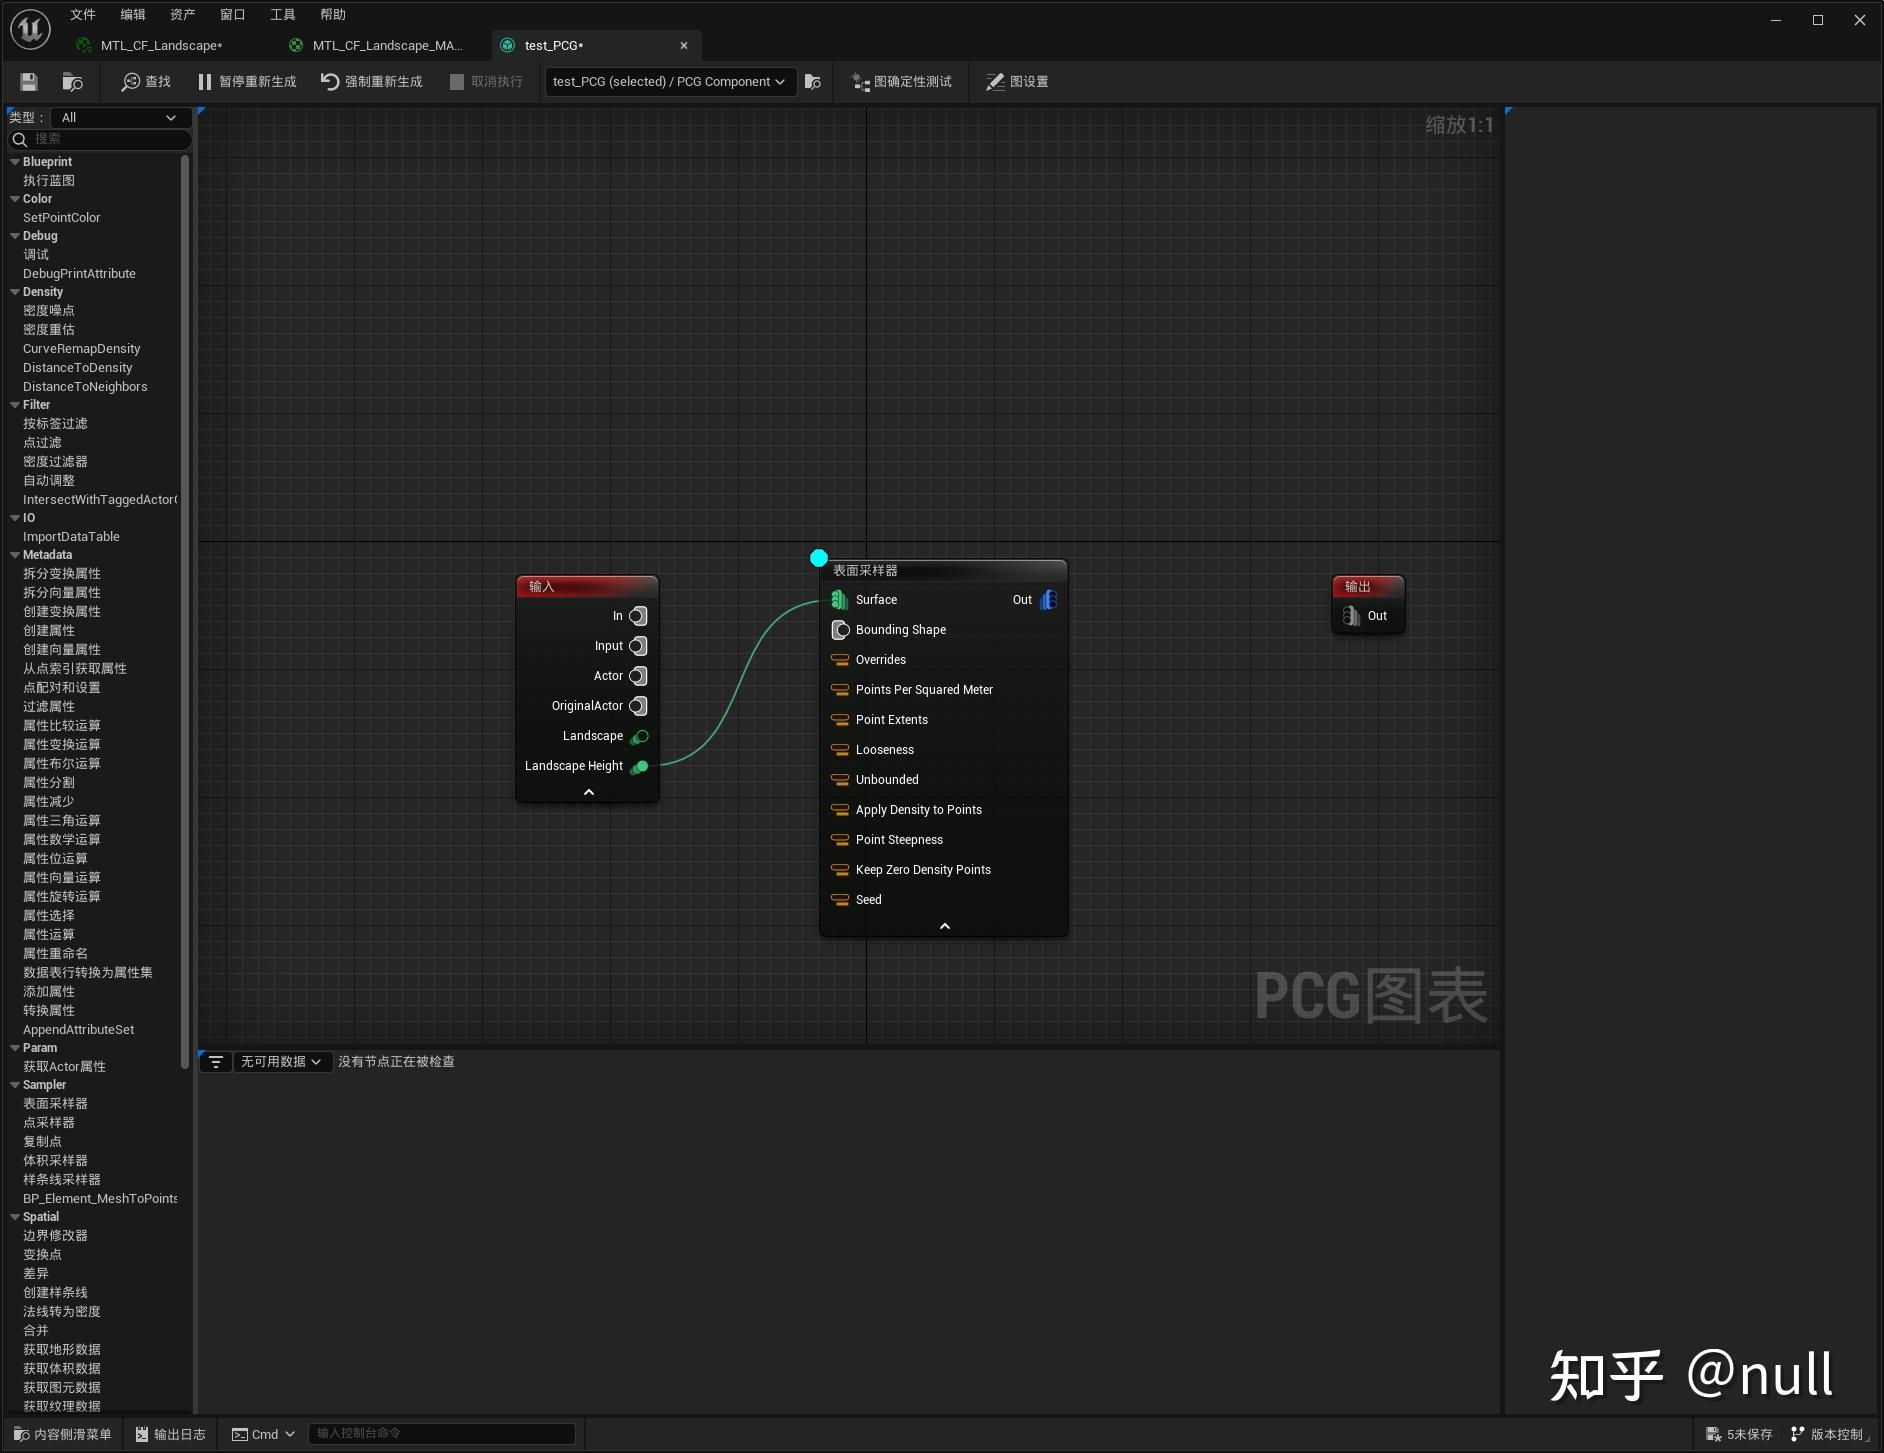The image size is (1884, 1453).
Task: Click the 版本控制 version control button
Action: [x=1834, y=1433]
